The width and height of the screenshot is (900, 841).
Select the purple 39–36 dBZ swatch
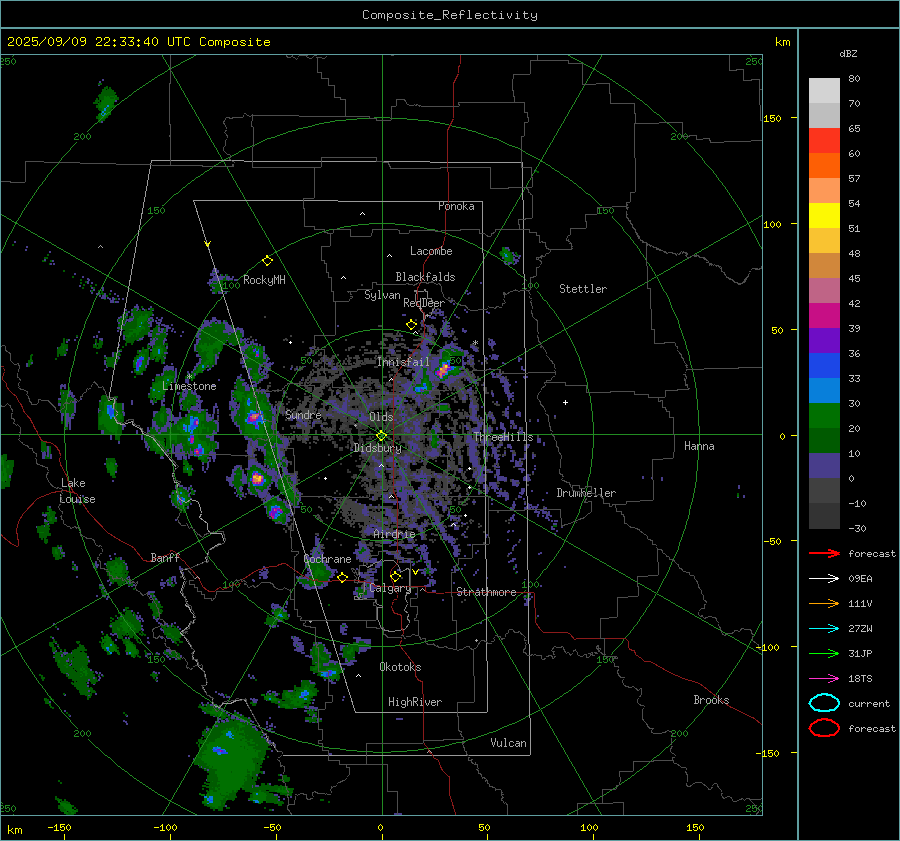tap(824, 341)
